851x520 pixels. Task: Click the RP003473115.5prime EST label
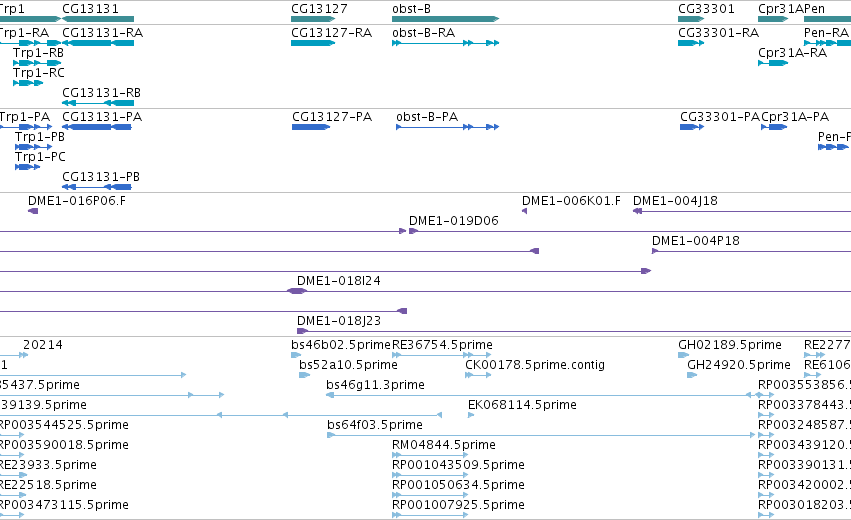click(x=64, y=505)
